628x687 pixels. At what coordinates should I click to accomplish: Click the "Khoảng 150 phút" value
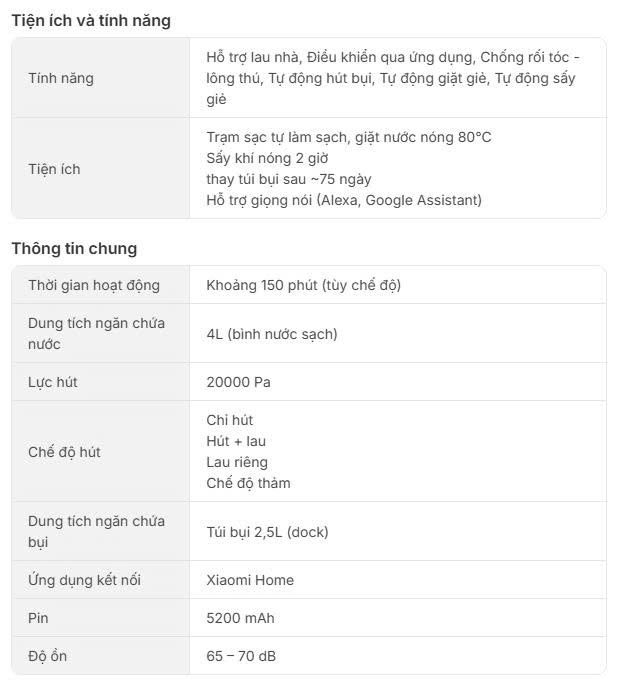pyautogui.click(x=303, y=285)
